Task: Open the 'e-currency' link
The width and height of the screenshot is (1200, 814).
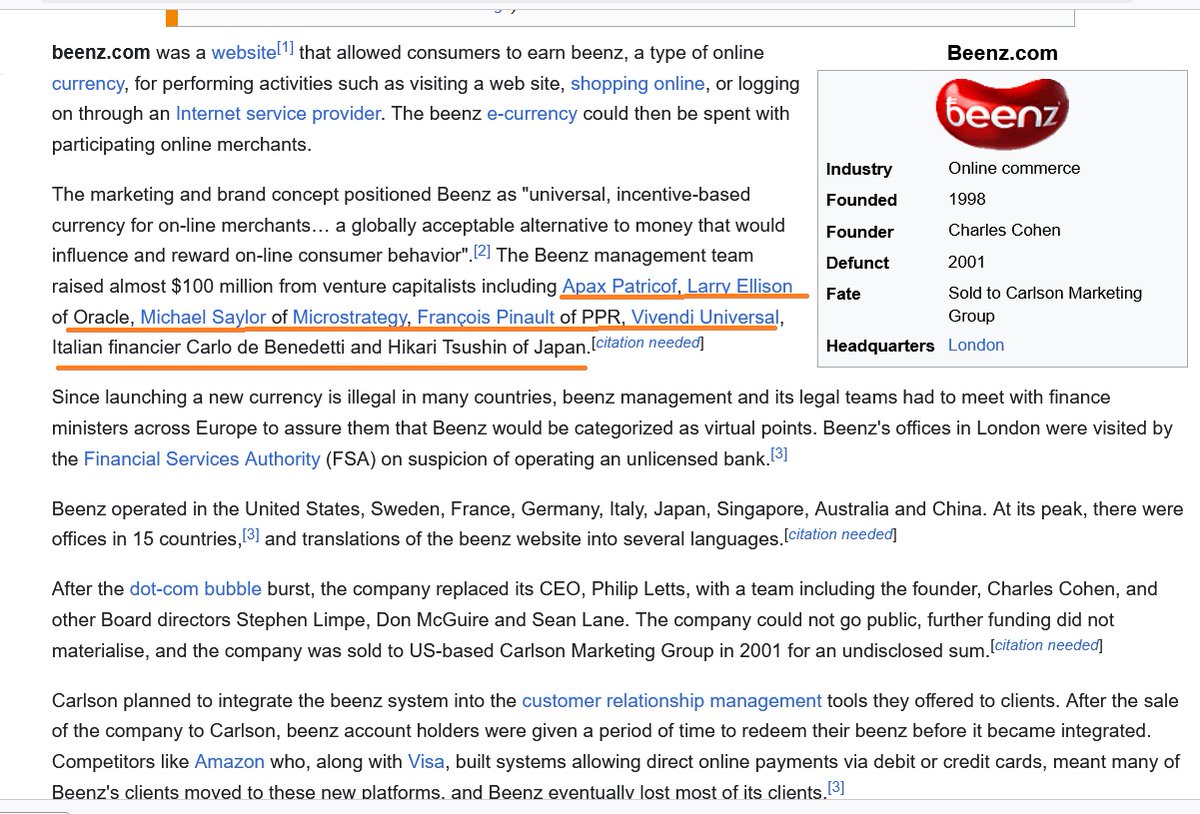Action: (531, 114)
